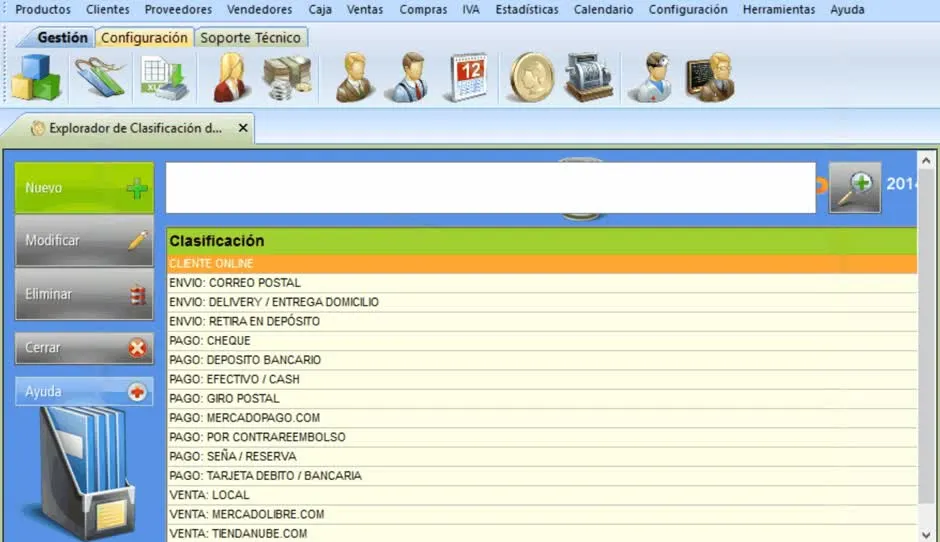Open the Productos menu
The height and width of the screenshot is (542, 940).
click(43, 10)
